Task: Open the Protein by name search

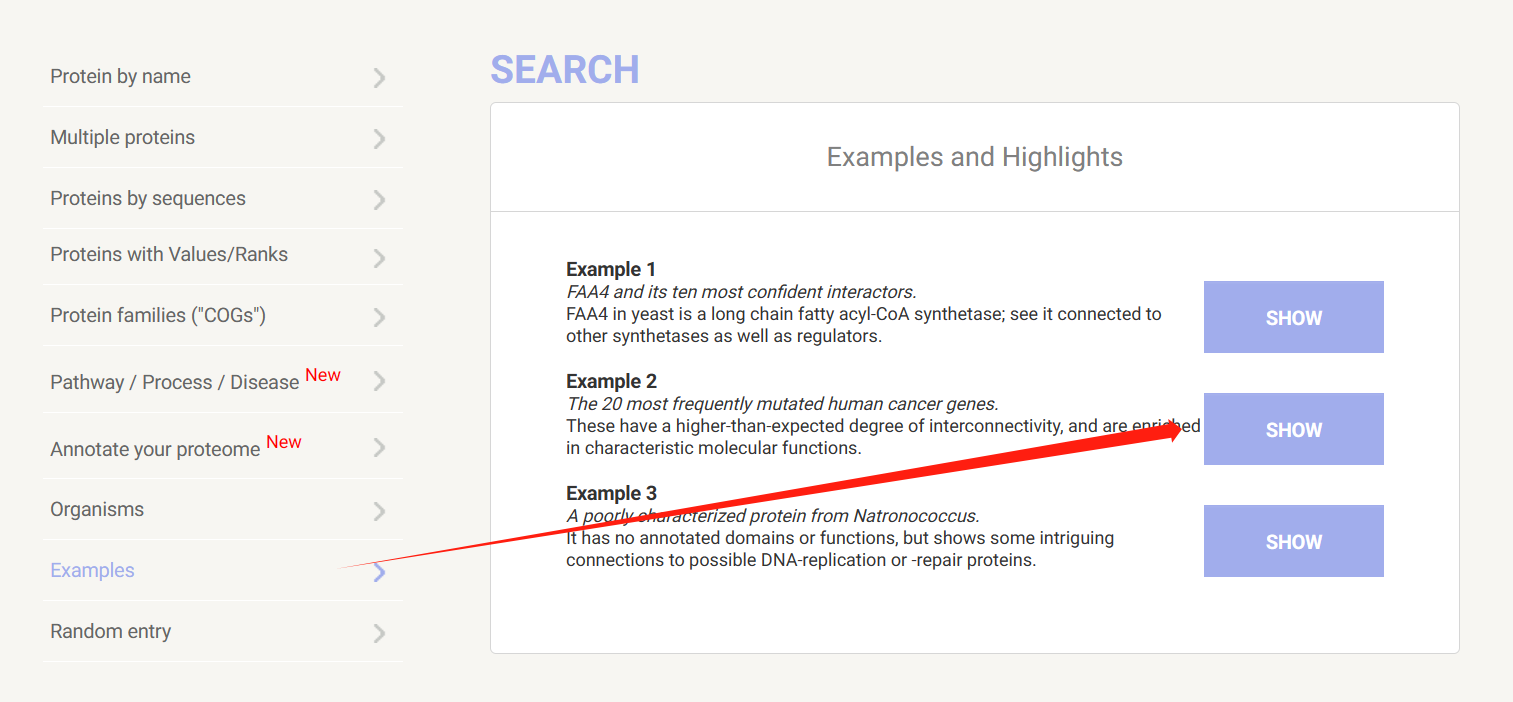Action: (x=120, y=77)
